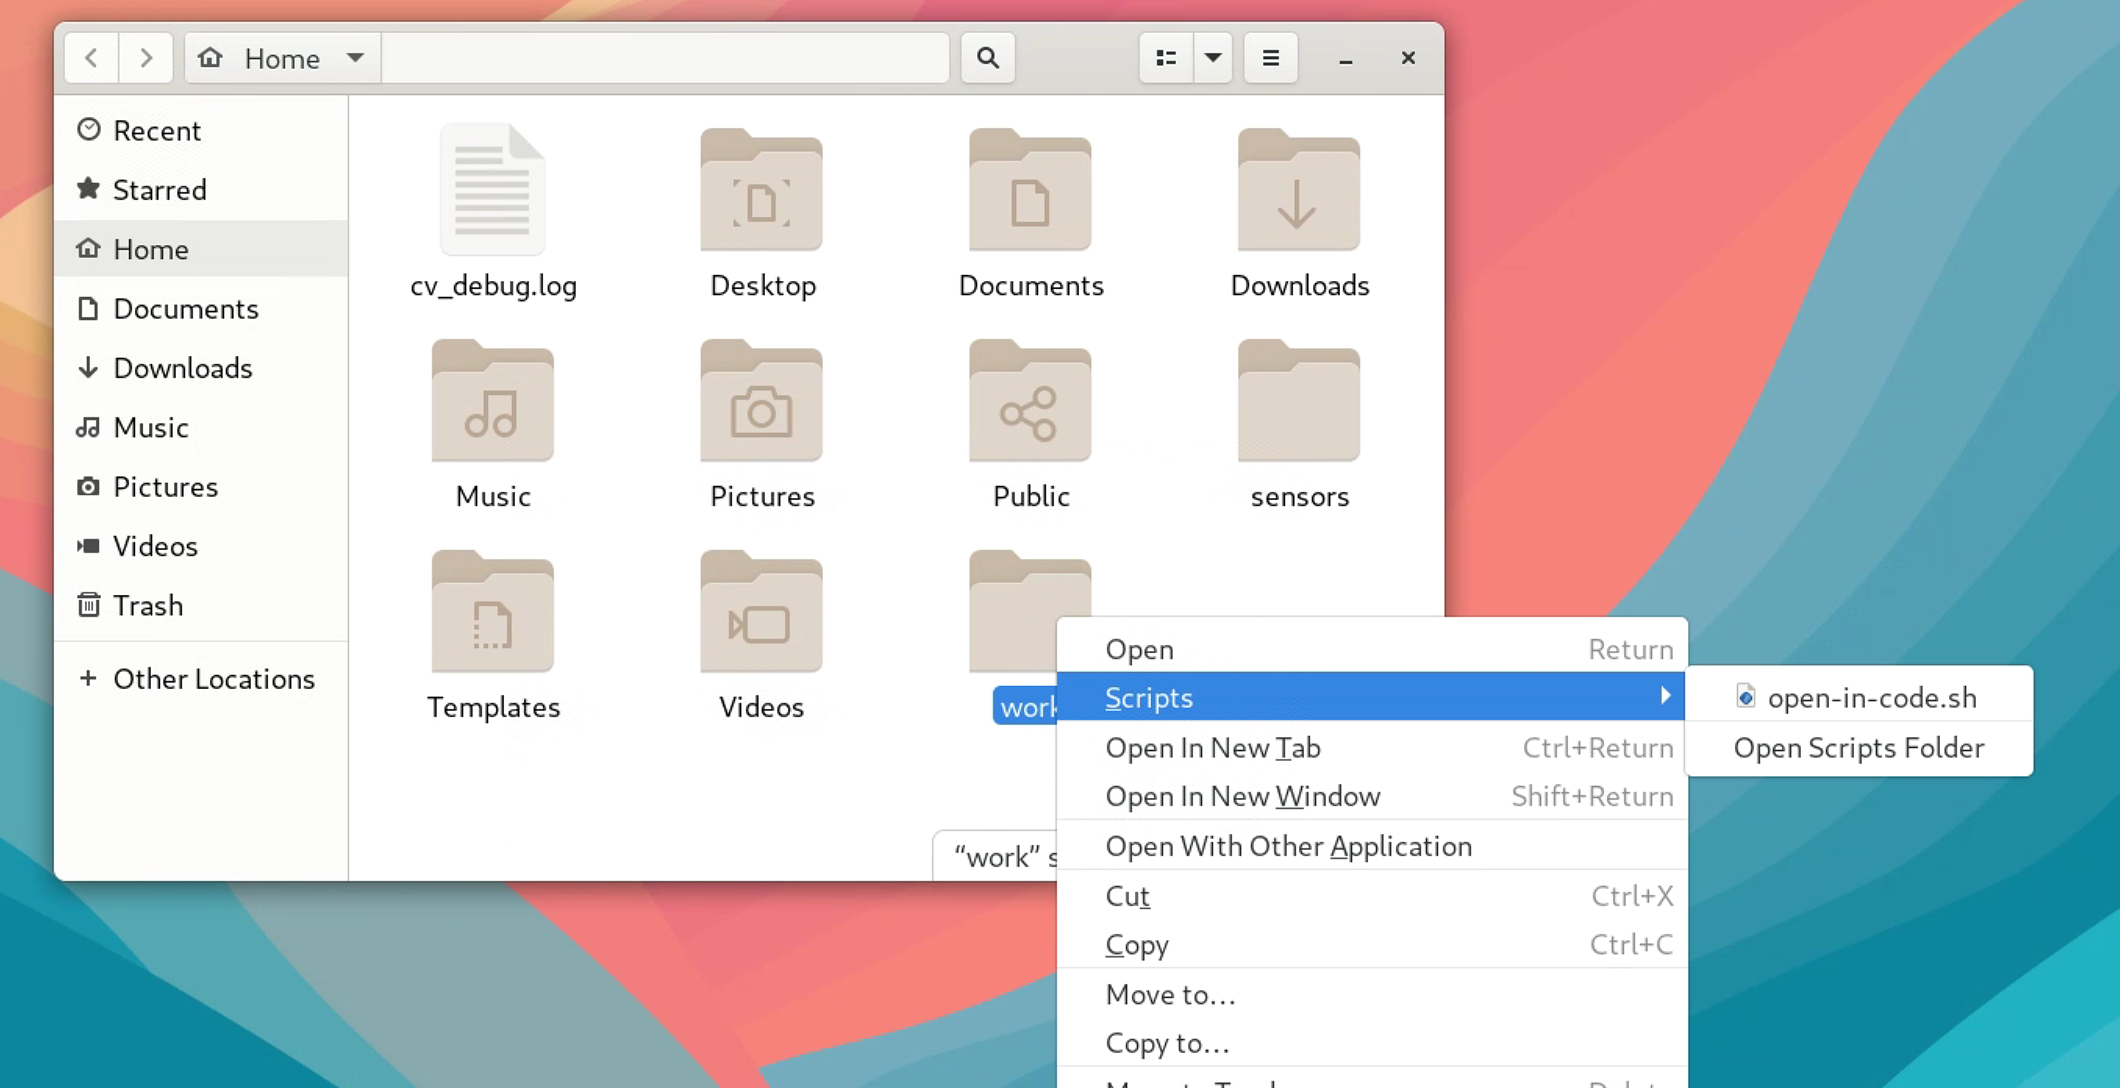The height and width of the screenshot is (1088, 2120).
Task: Run the open-in-code.sh script
Action: [1870, 697]
